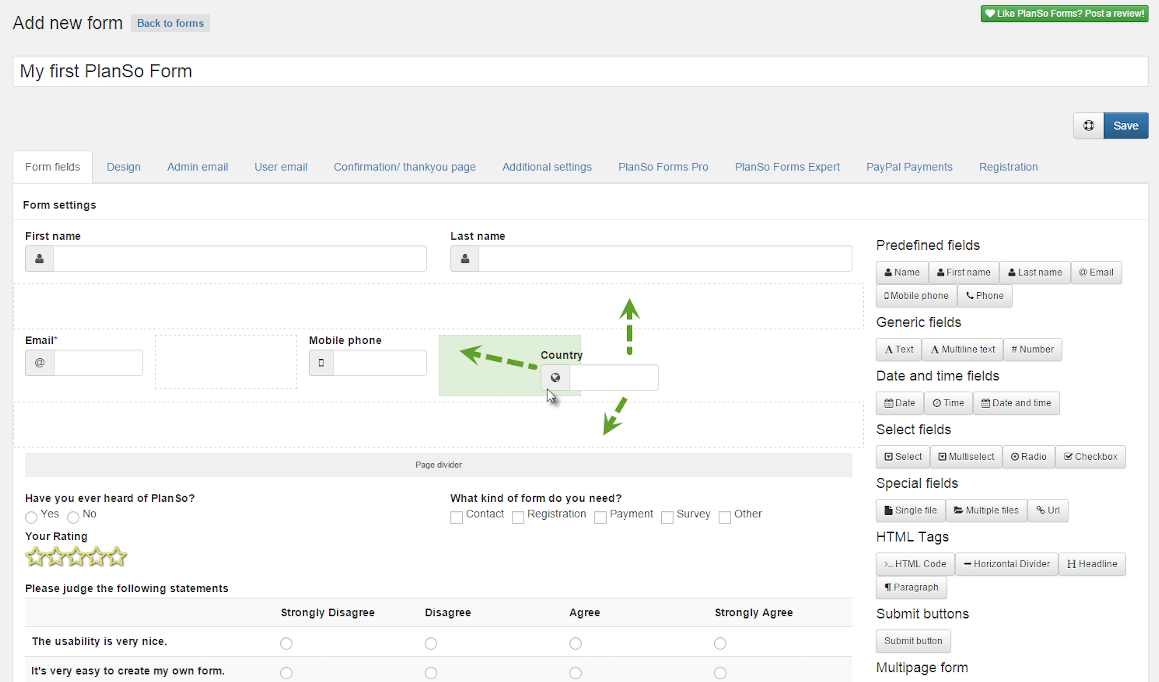Open the Confirmation/ thankyou page tab
Viewport: 1159px width, 682px height.
[x=404, y=167]
